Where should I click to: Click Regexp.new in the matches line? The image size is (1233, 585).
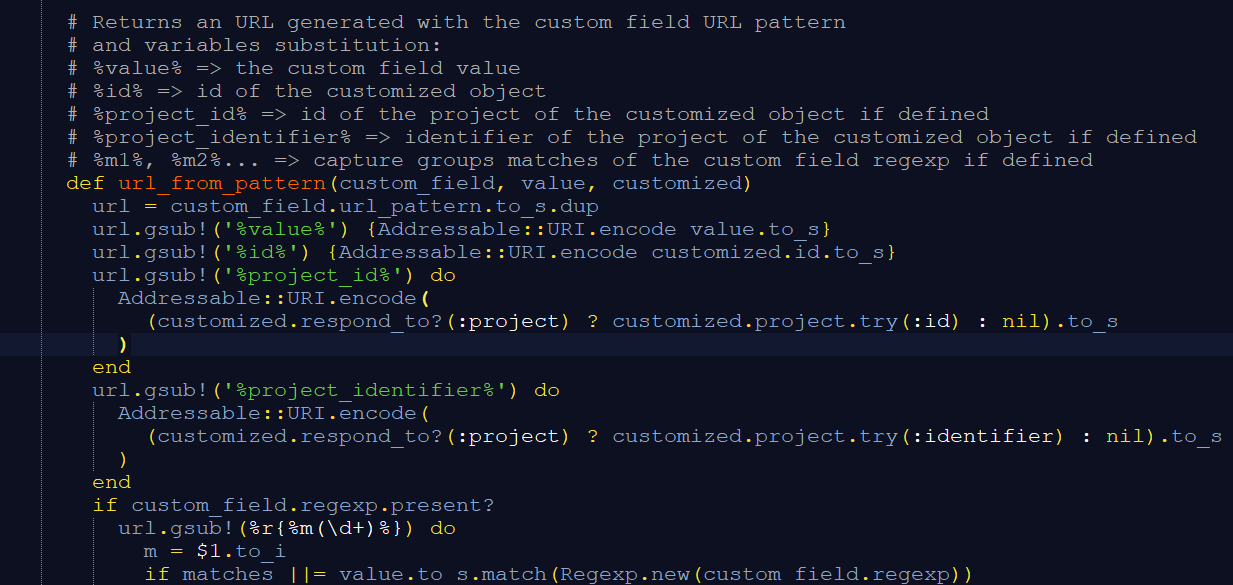coord(627,574)
